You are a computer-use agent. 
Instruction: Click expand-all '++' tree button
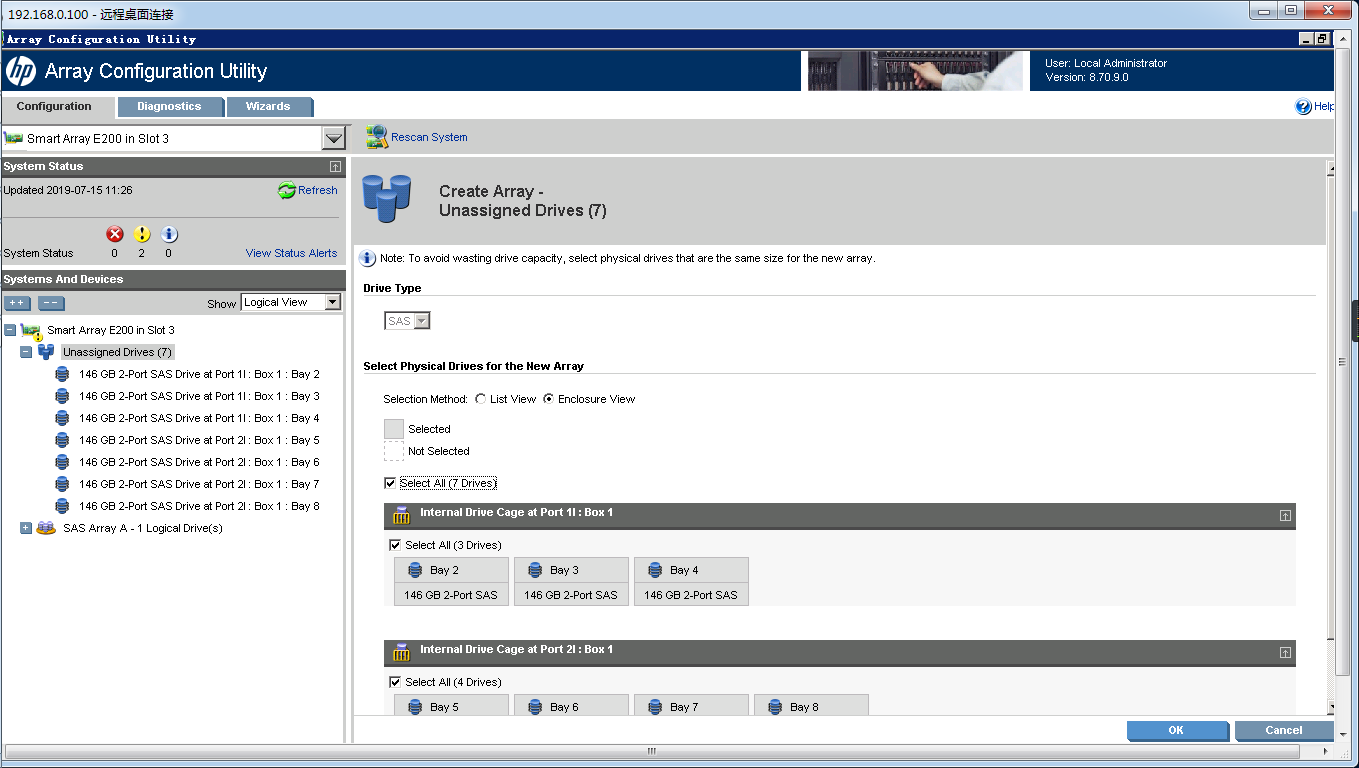(18, 303)
